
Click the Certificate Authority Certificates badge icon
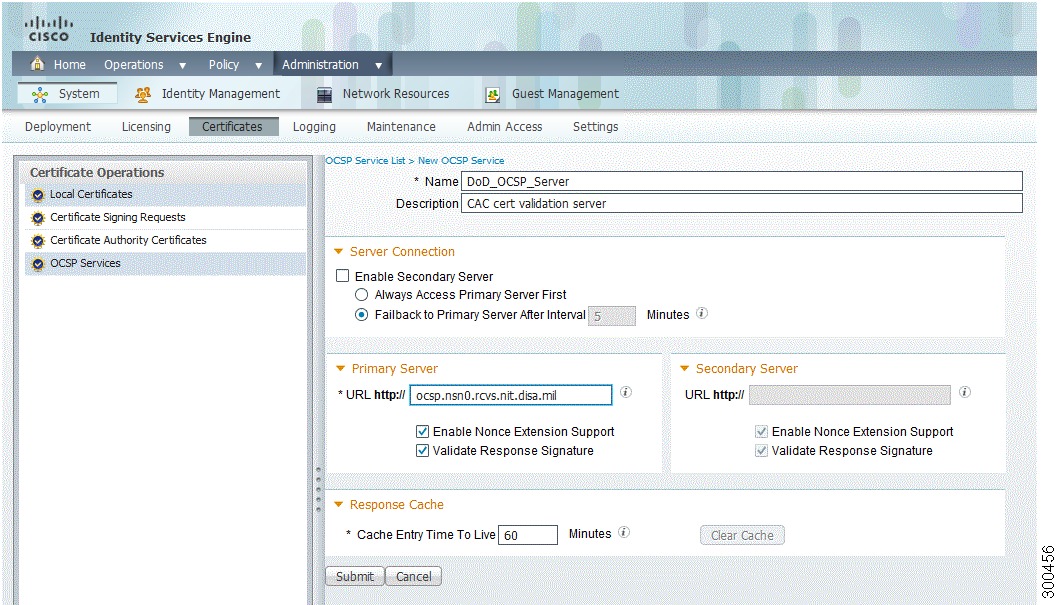click(x=38, y=241)
